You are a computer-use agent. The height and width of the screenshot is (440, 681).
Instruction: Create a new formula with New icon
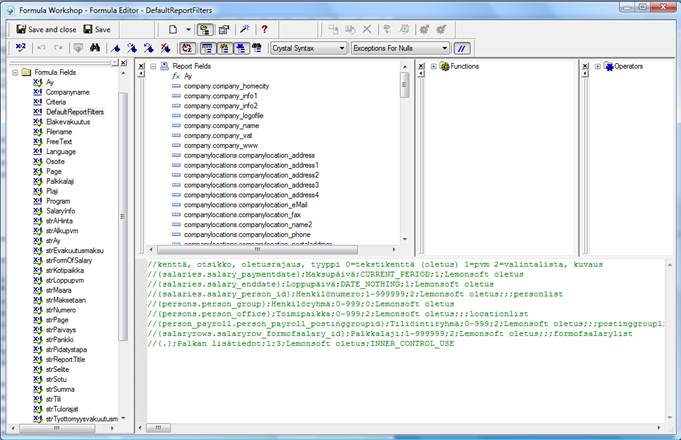[173, 30]
